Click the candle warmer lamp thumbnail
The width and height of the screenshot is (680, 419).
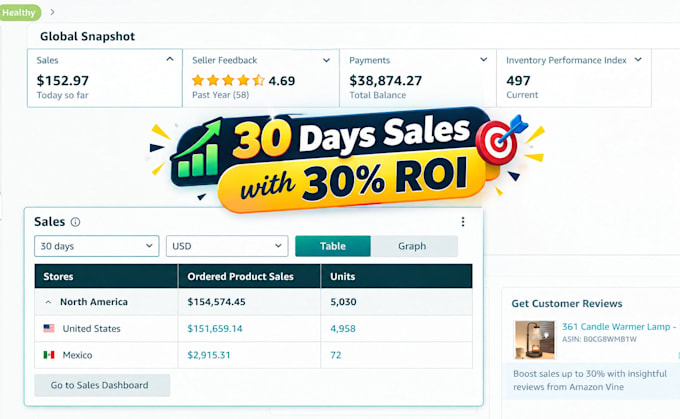[x=534, y=340]
